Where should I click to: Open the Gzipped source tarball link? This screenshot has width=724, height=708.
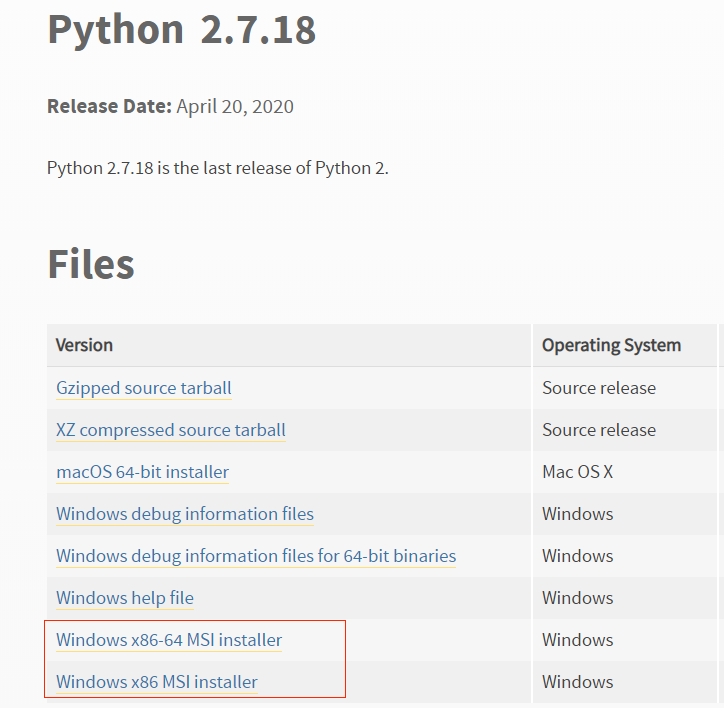144,388
